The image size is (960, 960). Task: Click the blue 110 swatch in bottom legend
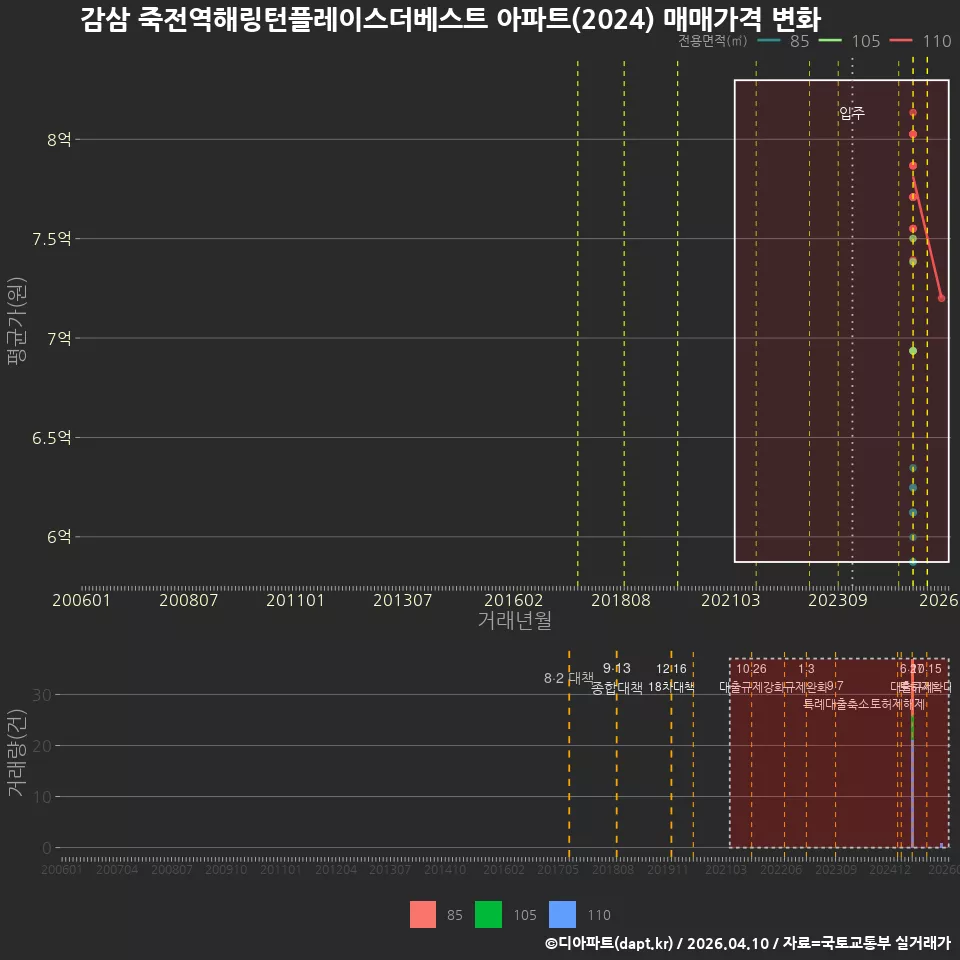[562, 914]
